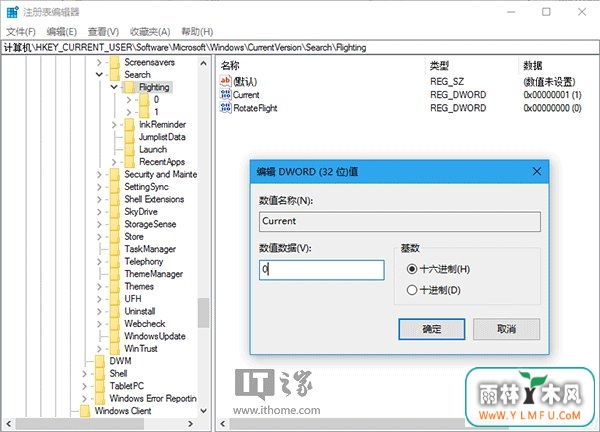Screen dimensions: 600x432
Task: Click the tree pane horizontal scrollbar thumb
Action: pos(80,424)
